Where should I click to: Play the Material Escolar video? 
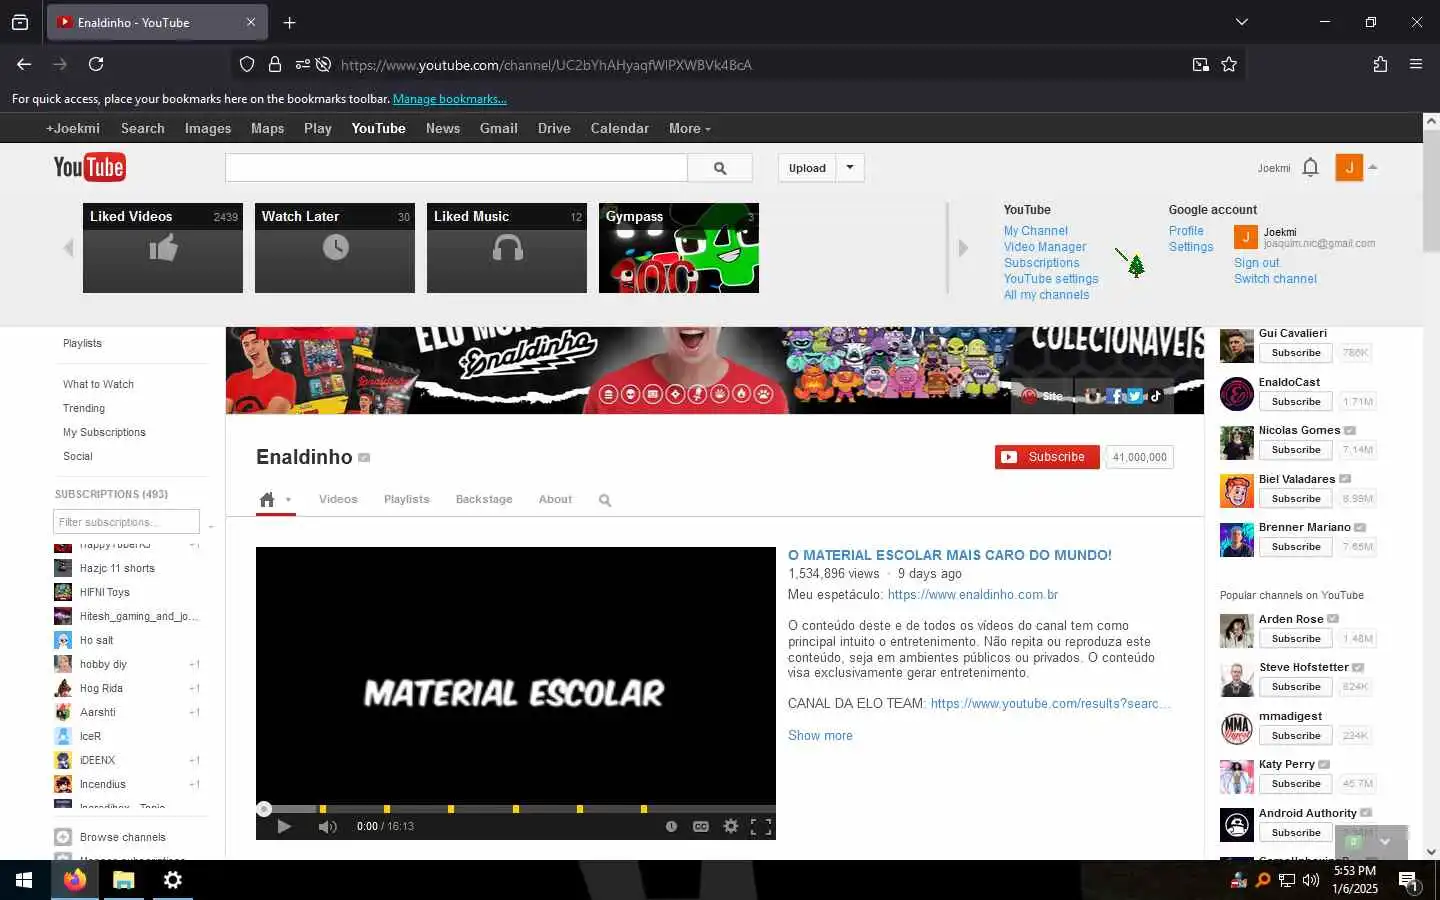click(284, 826)
